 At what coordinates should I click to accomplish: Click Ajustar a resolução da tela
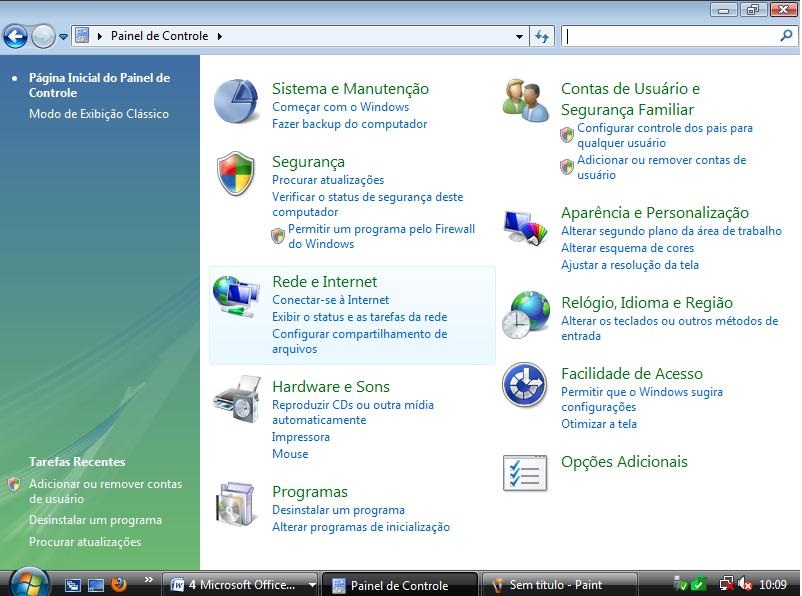[630, 265]
